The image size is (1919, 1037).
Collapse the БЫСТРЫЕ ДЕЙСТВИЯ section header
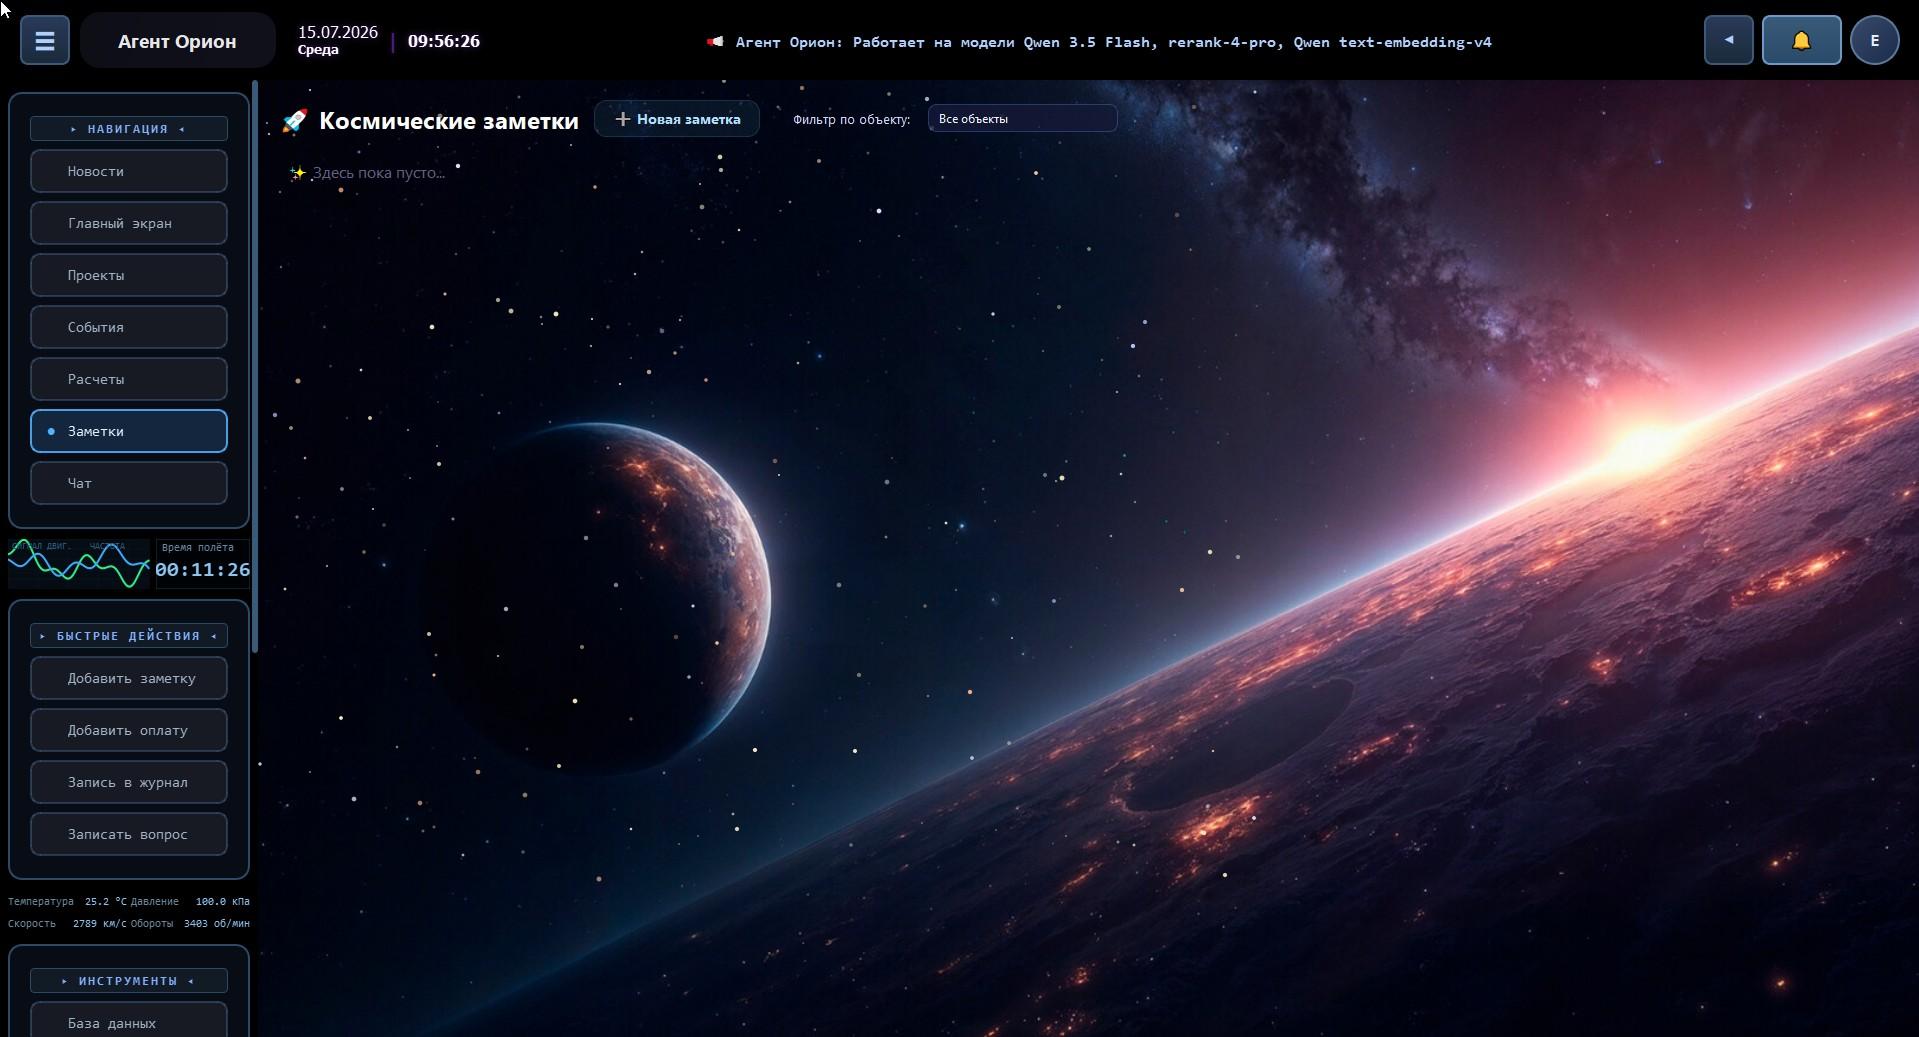(x=128, y=636)
